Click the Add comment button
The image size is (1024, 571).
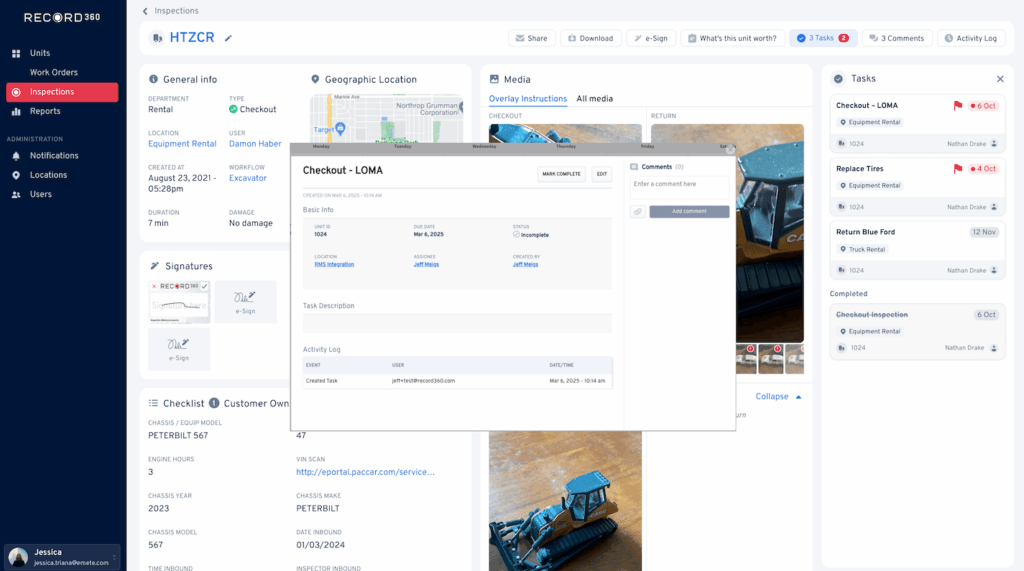[x=689, y=212]
